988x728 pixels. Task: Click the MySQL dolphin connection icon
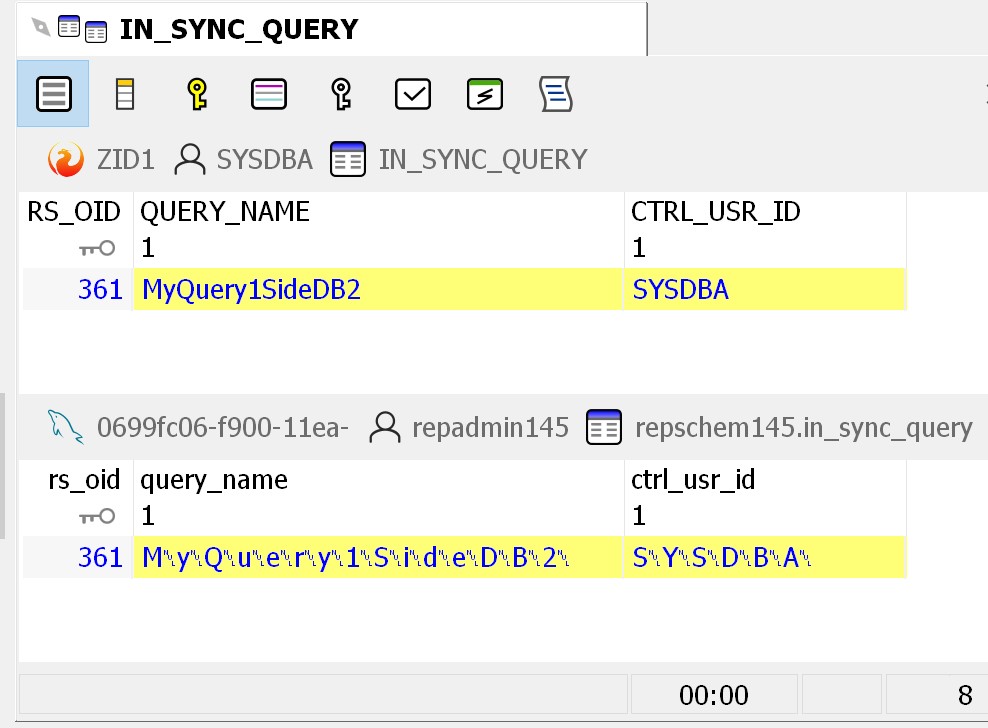[66, 428]
